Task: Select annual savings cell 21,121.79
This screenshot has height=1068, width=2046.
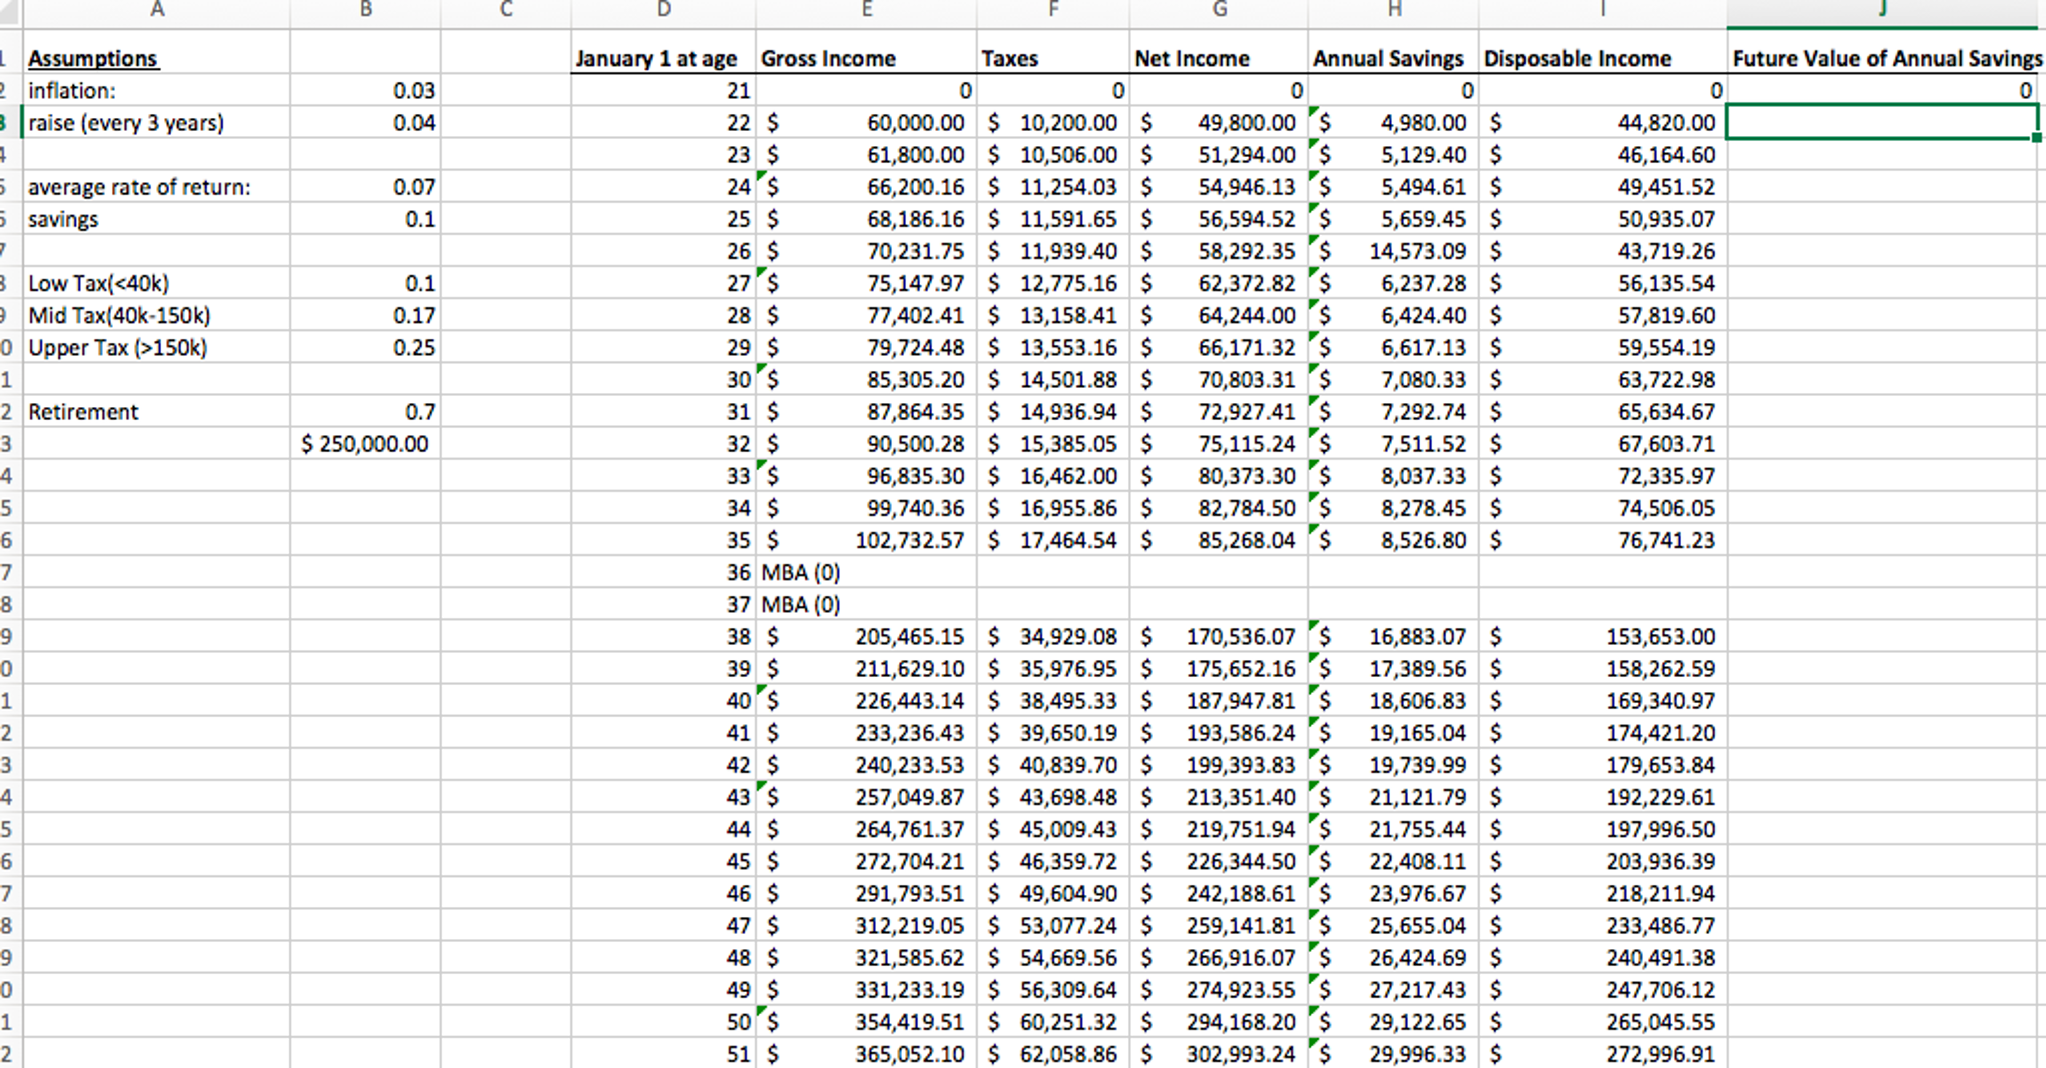Action: 1393,797
